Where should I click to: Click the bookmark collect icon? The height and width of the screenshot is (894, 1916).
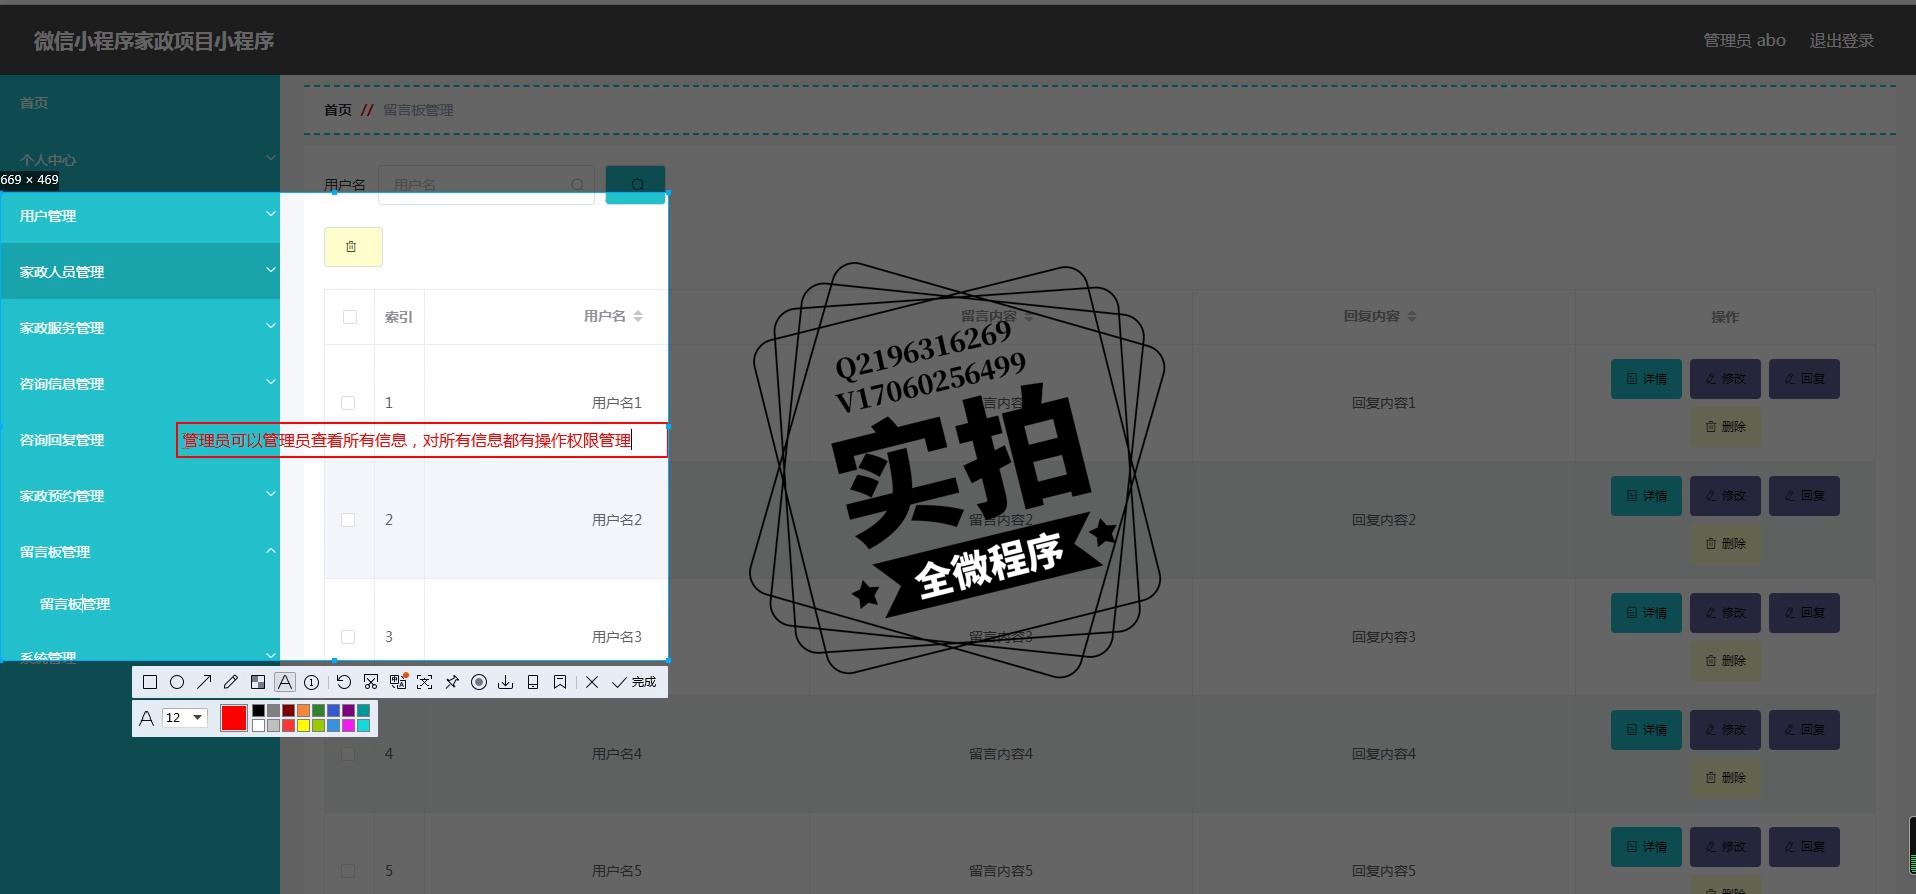point(560,682)
